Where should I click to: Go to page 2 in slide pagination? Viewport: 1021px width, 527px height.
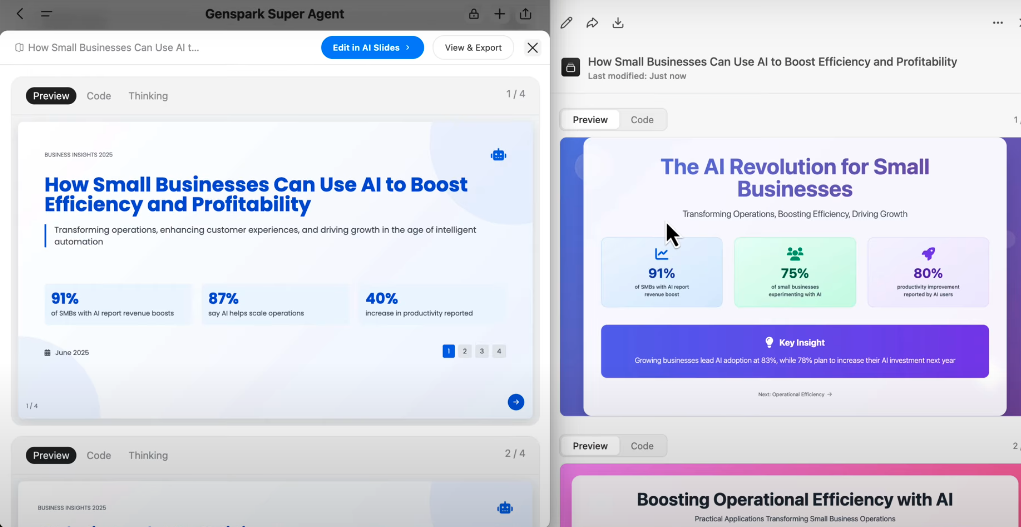point(465,351)
